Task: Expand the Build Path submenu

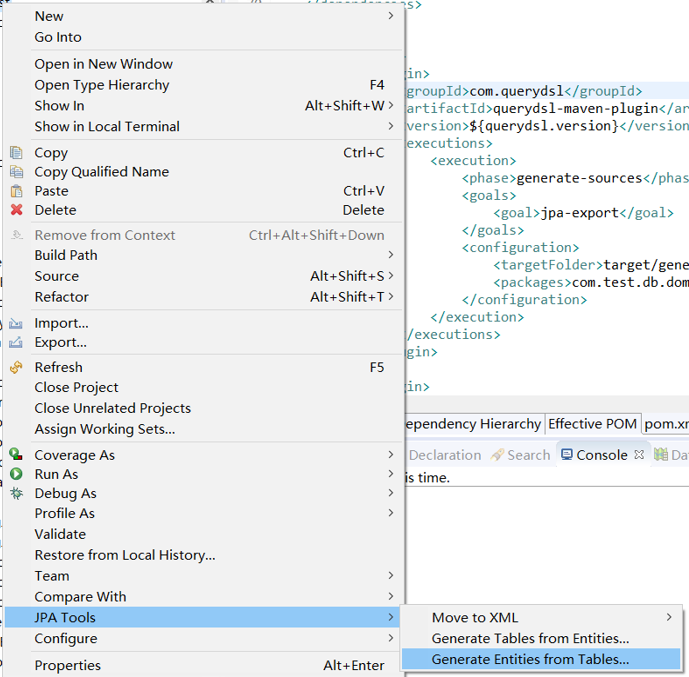Action: coord(390,255)
